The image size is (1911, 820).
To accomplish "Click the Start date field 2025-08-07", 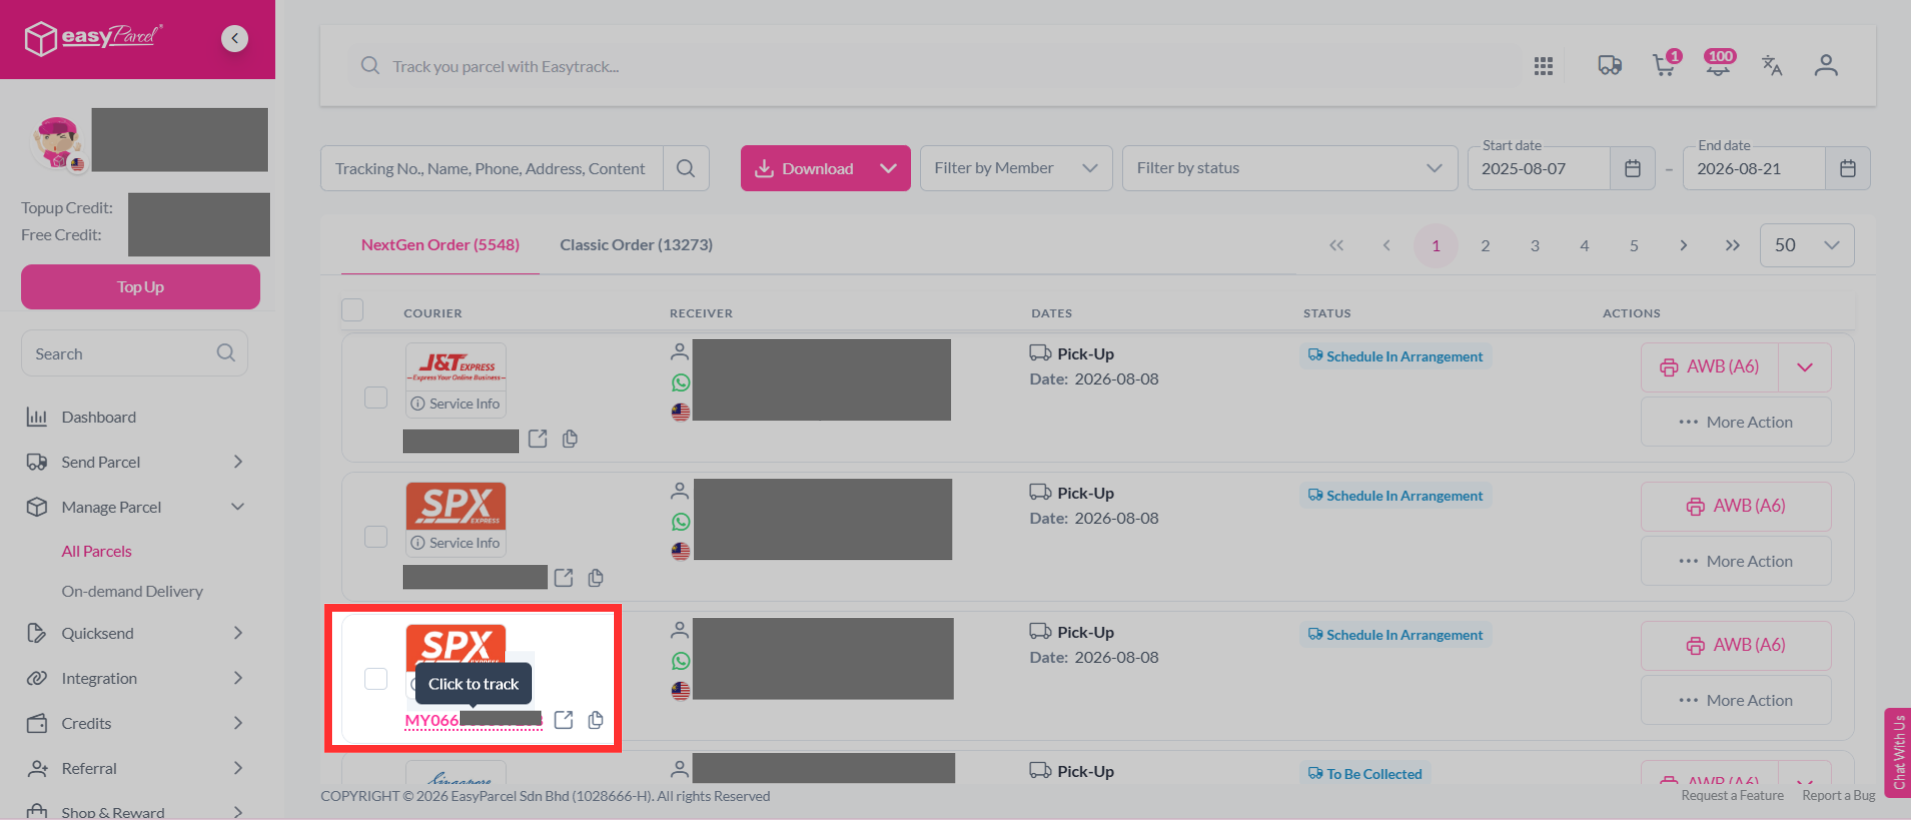I will pos(1539,168).
